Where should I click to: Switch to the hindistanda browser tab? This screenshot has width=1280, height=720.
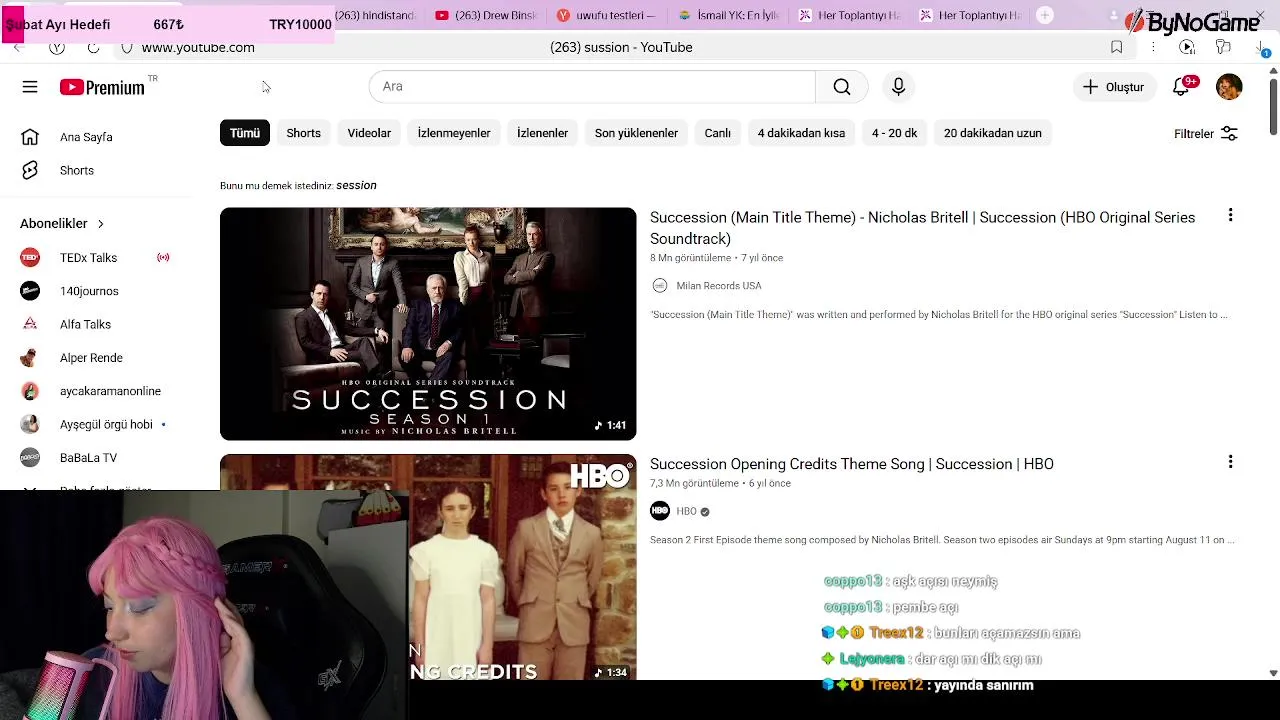[x=374, y=15]
